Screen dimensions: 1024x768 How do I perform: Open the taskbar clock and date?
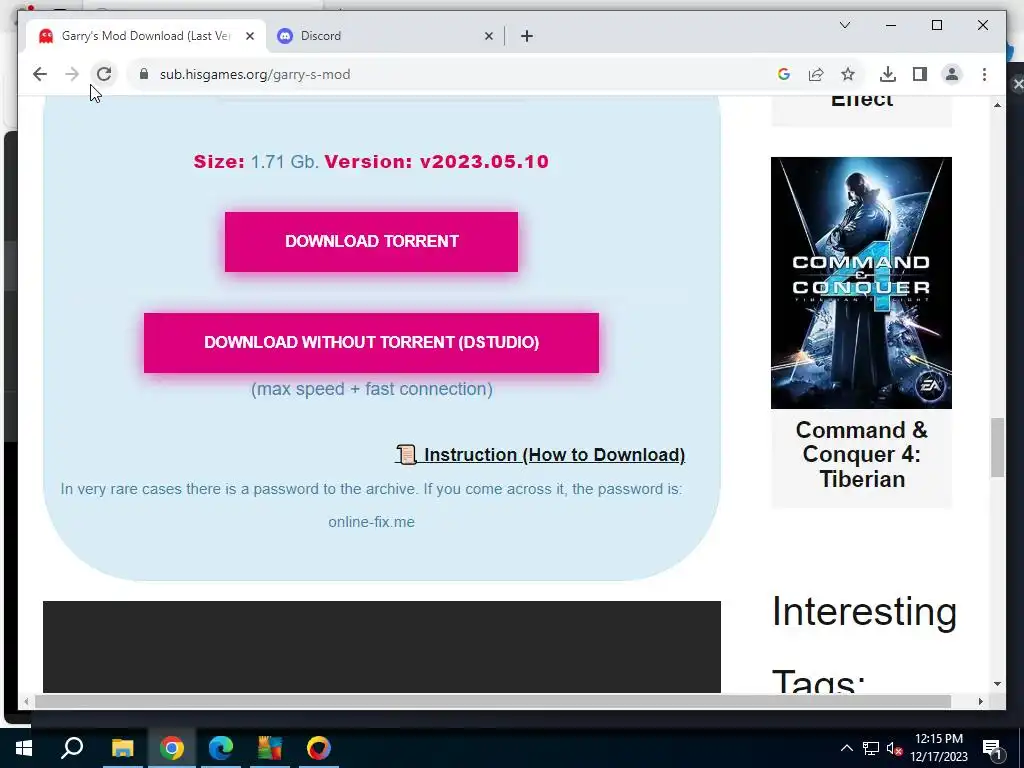coord(938,748)
